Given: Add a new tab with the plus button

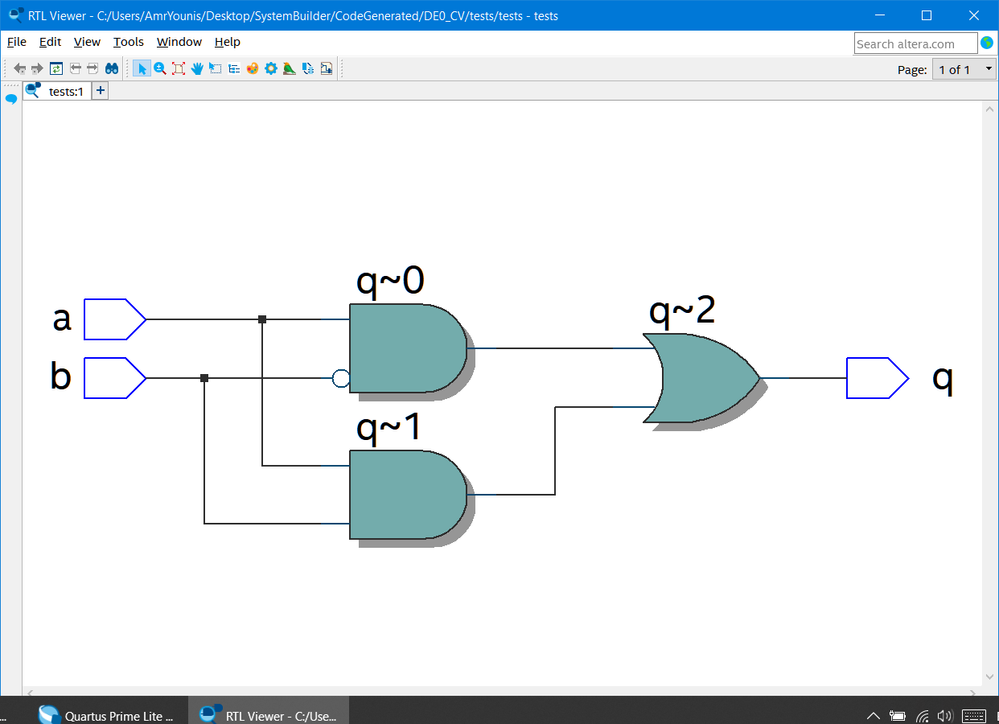Looking at the screenshot, I should click(100, 90).
